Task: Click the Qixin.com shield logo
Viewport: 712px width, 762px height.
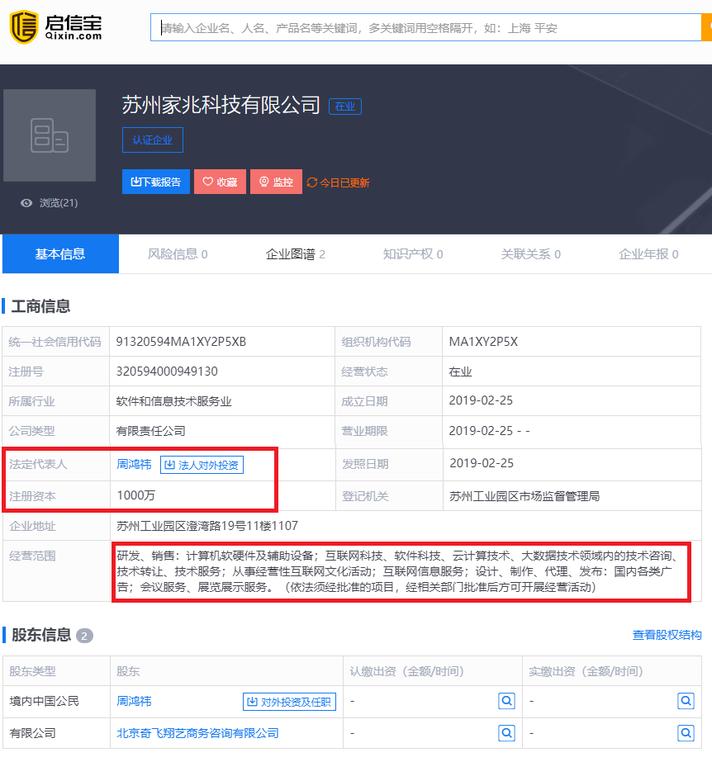Action: coord(24,27)
